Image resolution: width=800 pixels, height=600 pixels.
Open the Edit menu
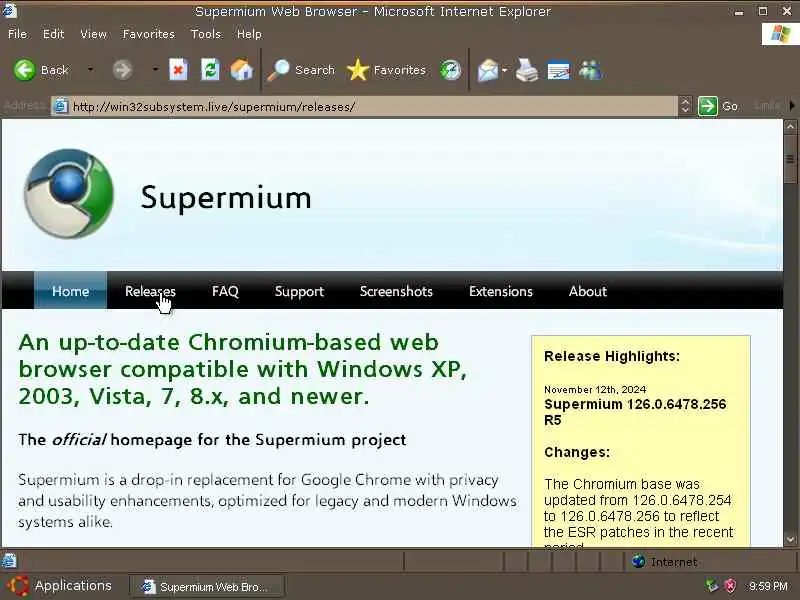[54, 34]
